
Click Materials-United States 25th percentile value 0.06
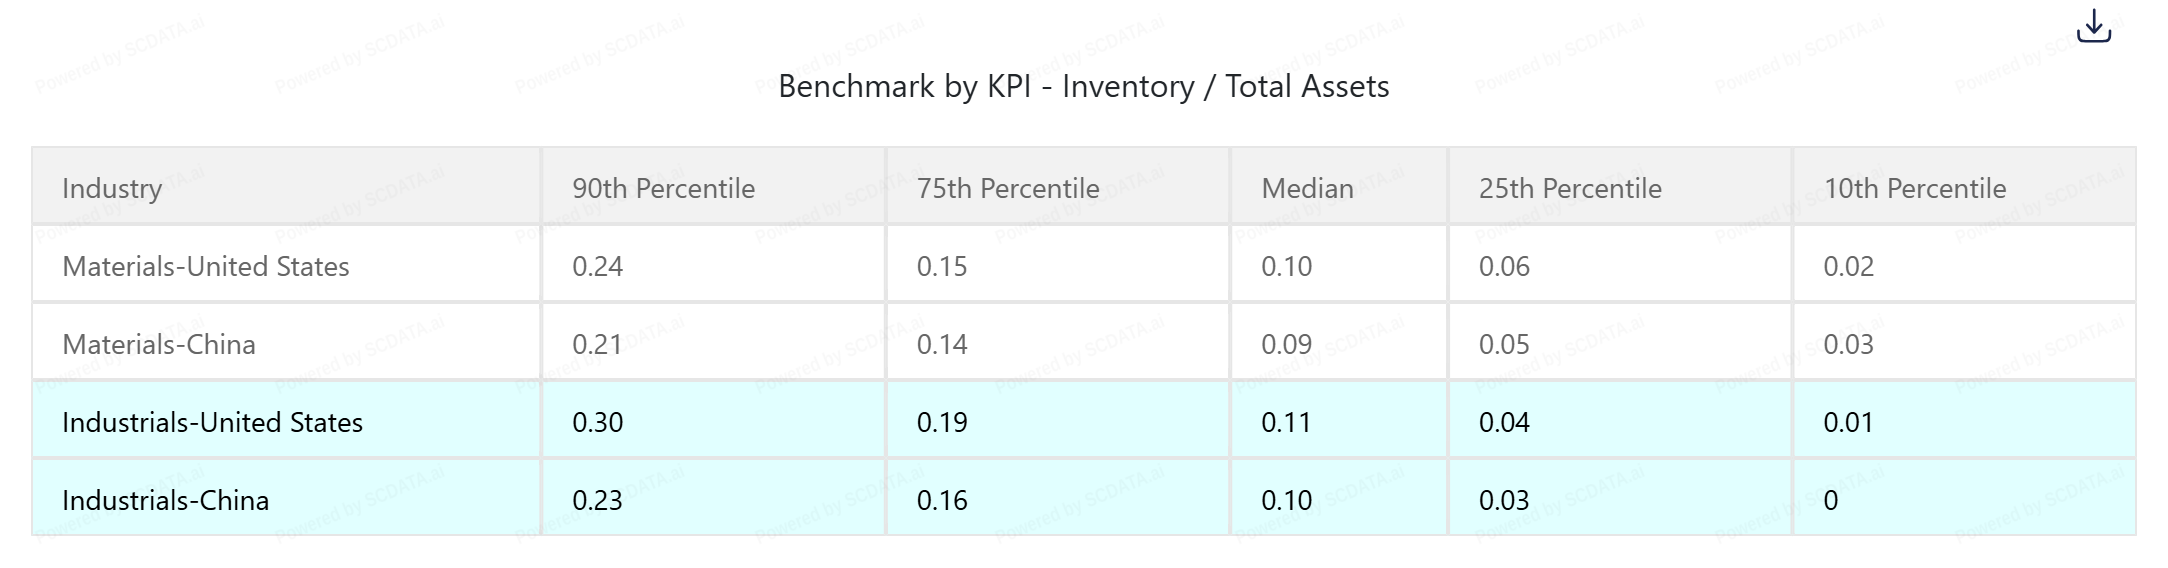1504,266
